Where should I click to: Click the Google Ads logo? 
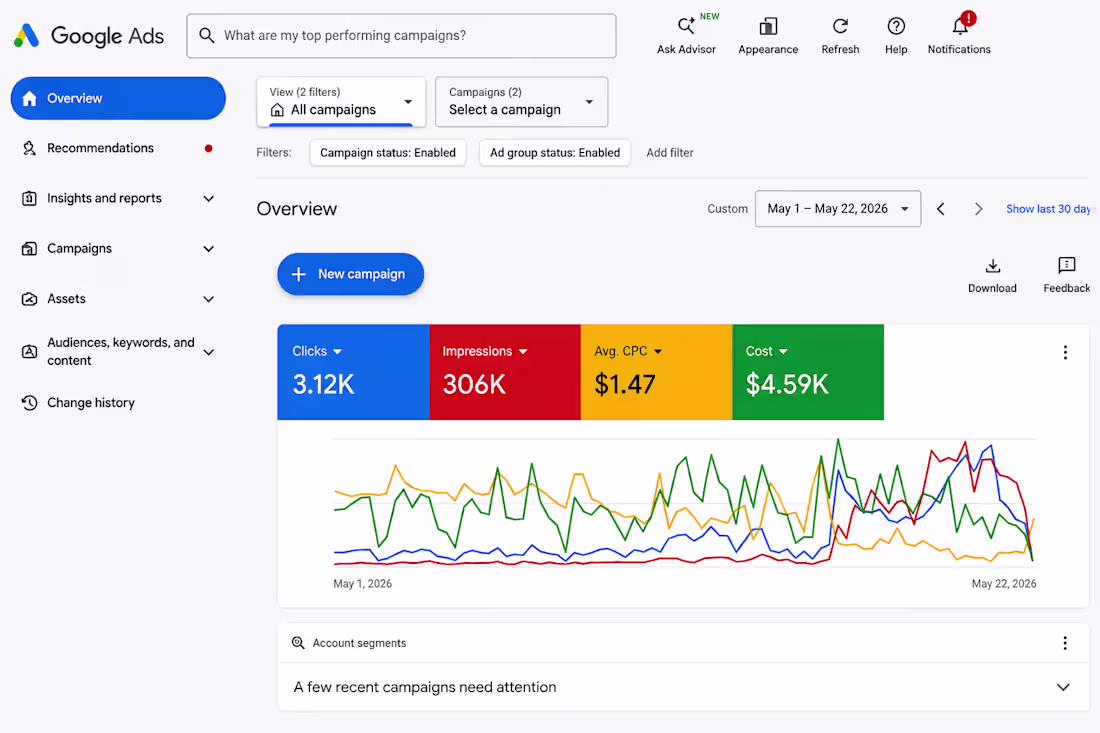(88, 35)
